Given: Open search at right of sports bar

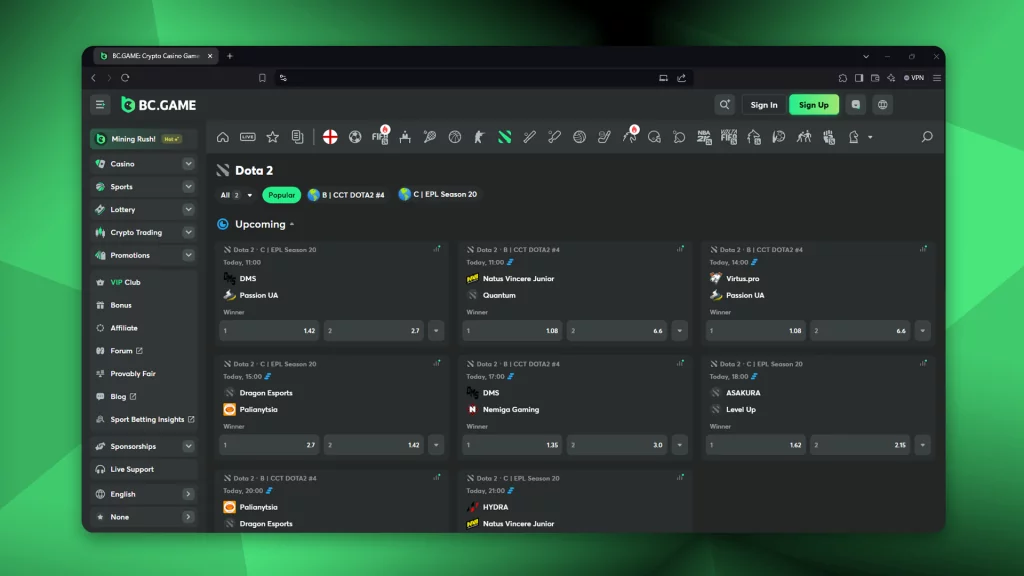Looking at the screenshot, I should tap(927, 137).
